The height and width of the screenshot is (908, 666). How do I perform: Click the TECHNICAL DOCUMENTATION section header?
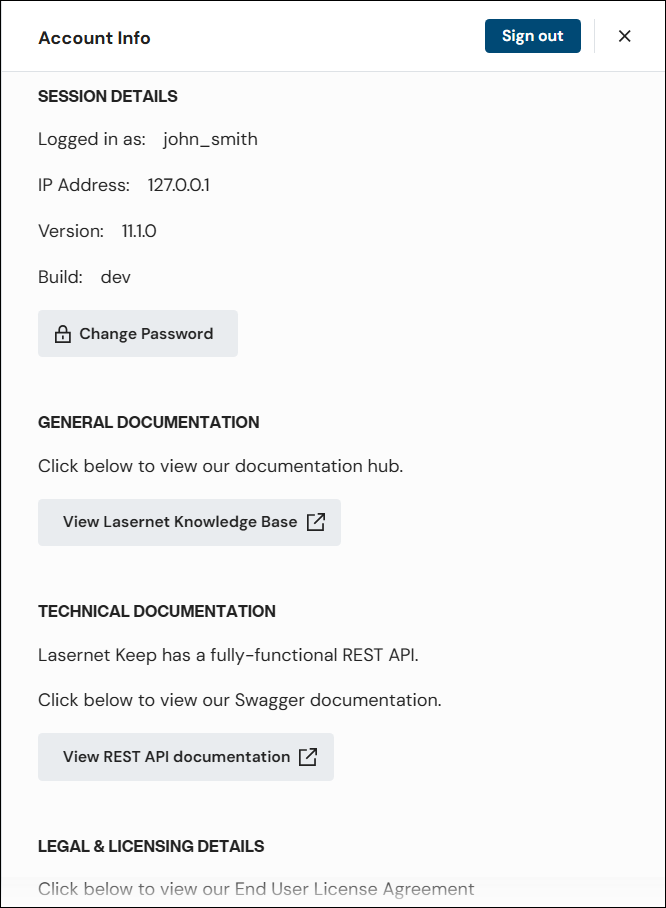[157, 611]
